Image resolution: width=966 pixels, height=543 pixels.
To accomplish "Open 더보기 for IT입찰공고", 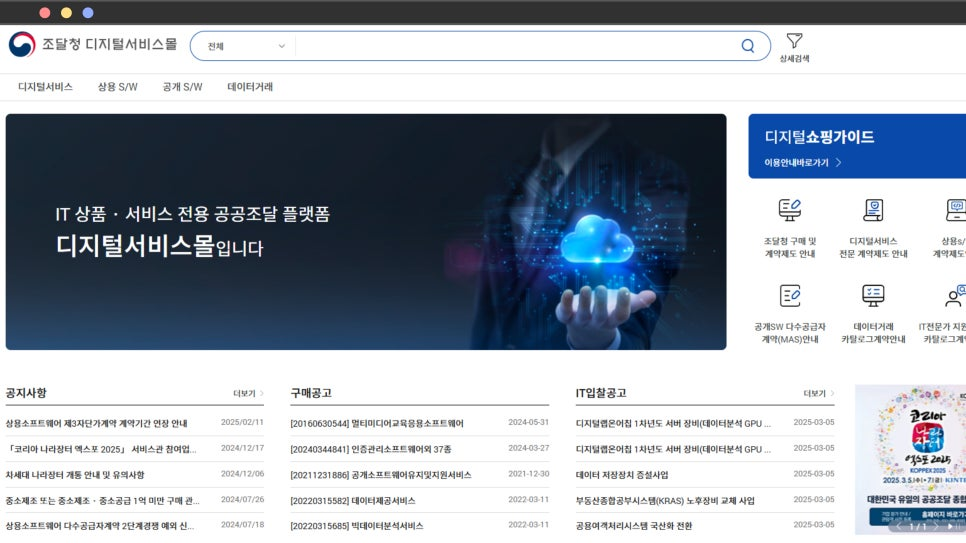I will pyautogui.click(x=818, y=393).
